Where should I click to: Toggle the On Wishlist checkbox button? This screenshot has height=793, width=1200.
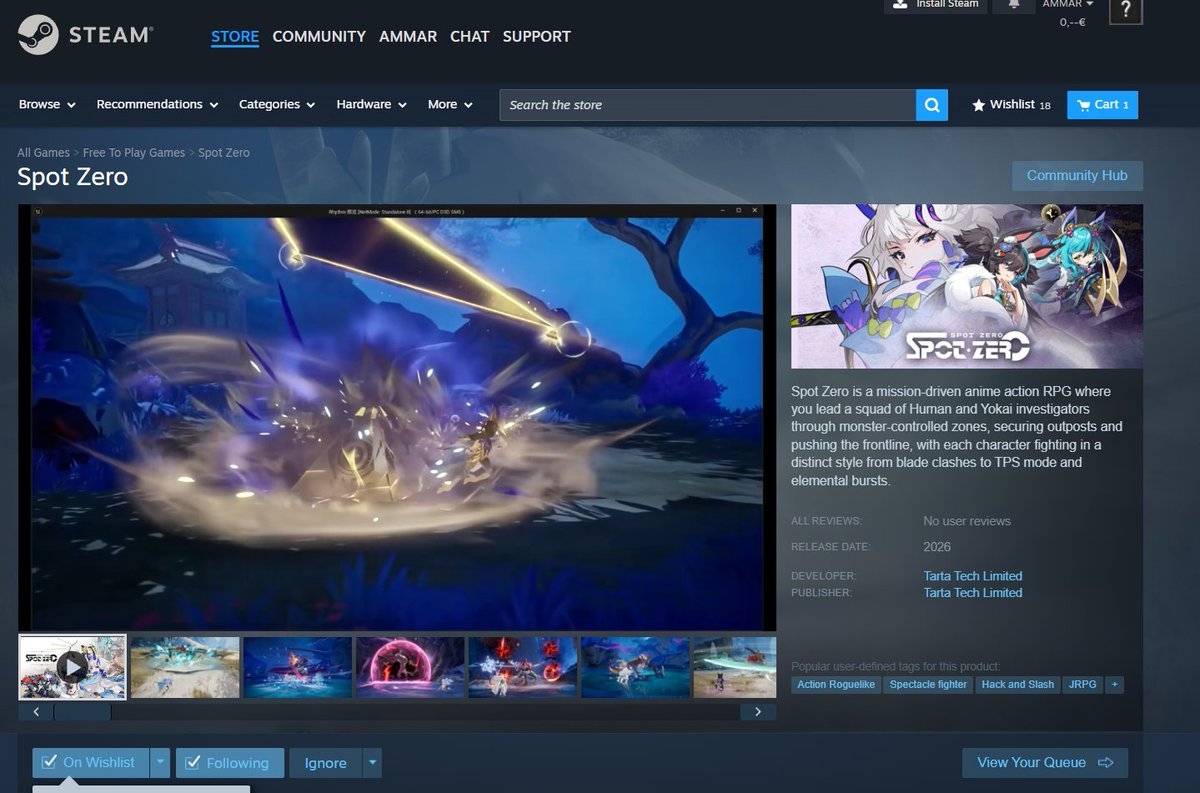click(x=90, y=762)
